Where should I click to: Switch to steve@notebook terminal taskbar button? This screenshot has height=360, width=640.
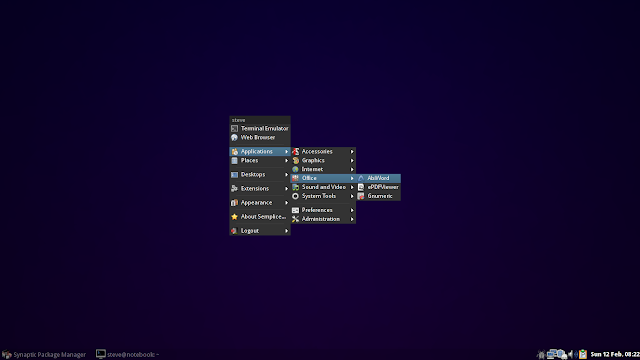[128, 354]
